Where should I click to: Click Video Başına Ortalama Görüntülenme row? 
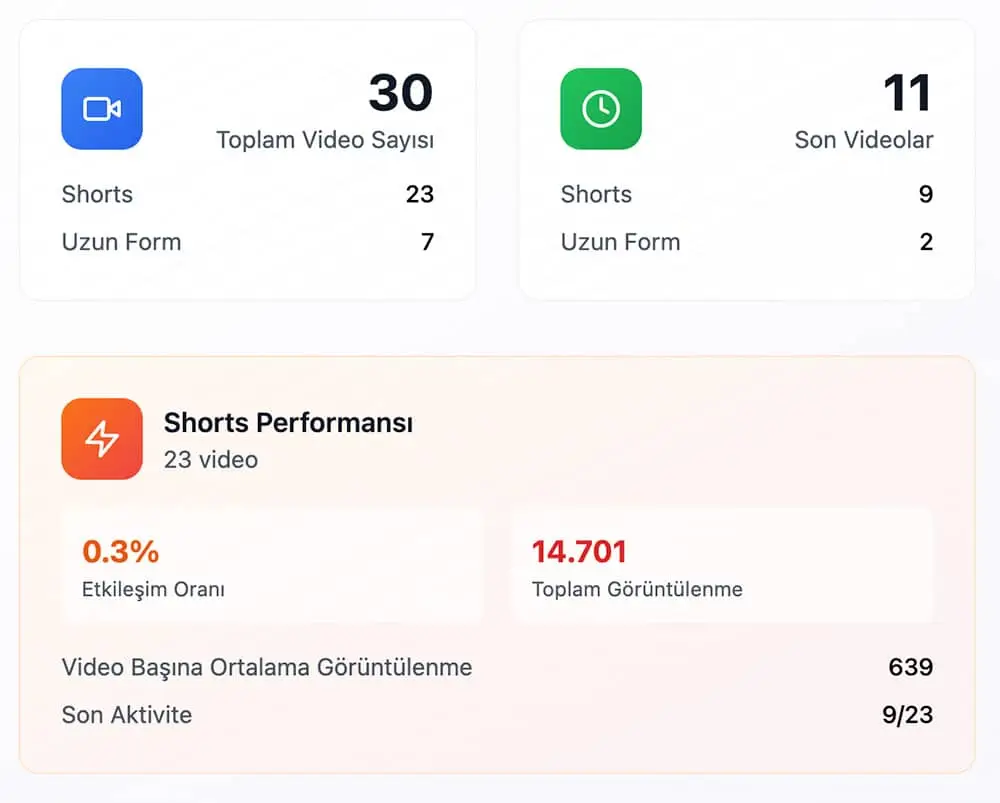tap(267, 667)
